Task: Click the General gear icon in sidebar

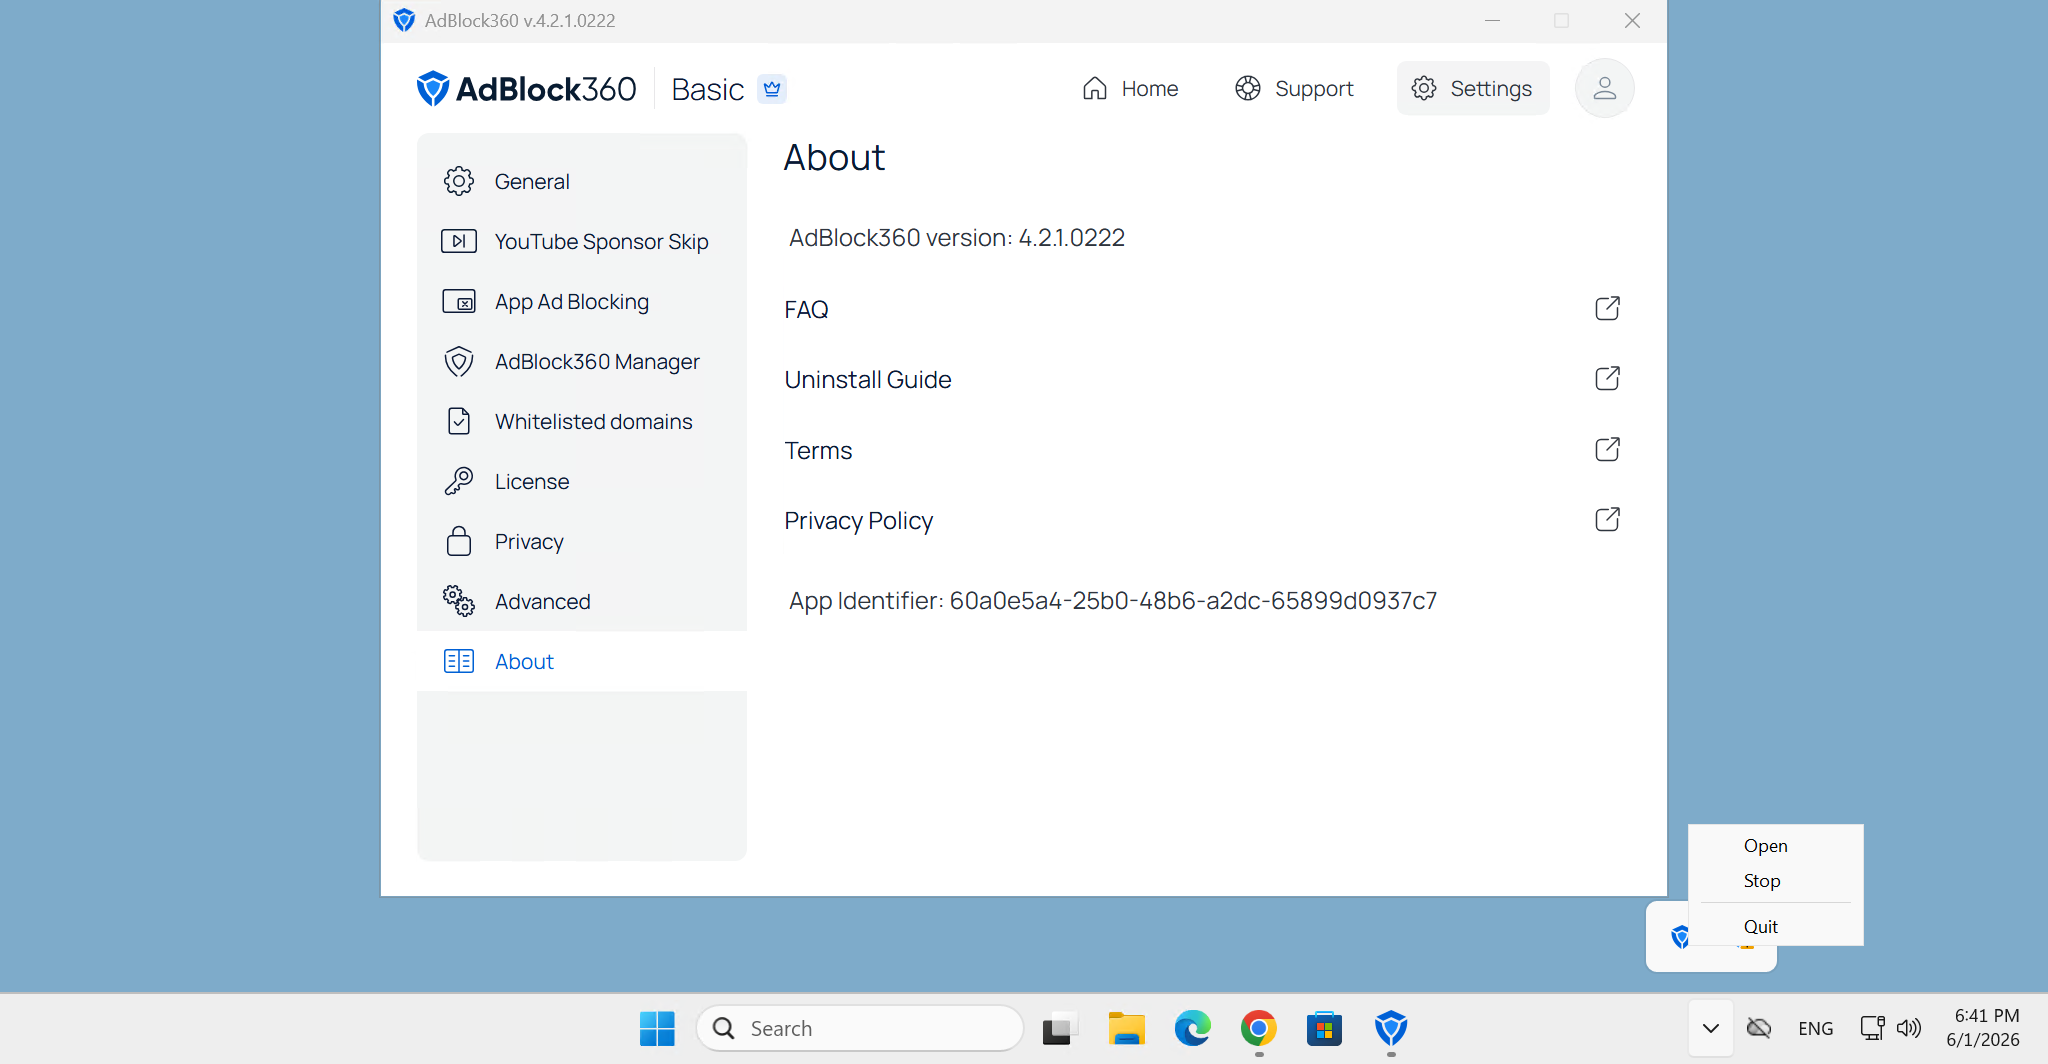Action: (x=459, y=181)
